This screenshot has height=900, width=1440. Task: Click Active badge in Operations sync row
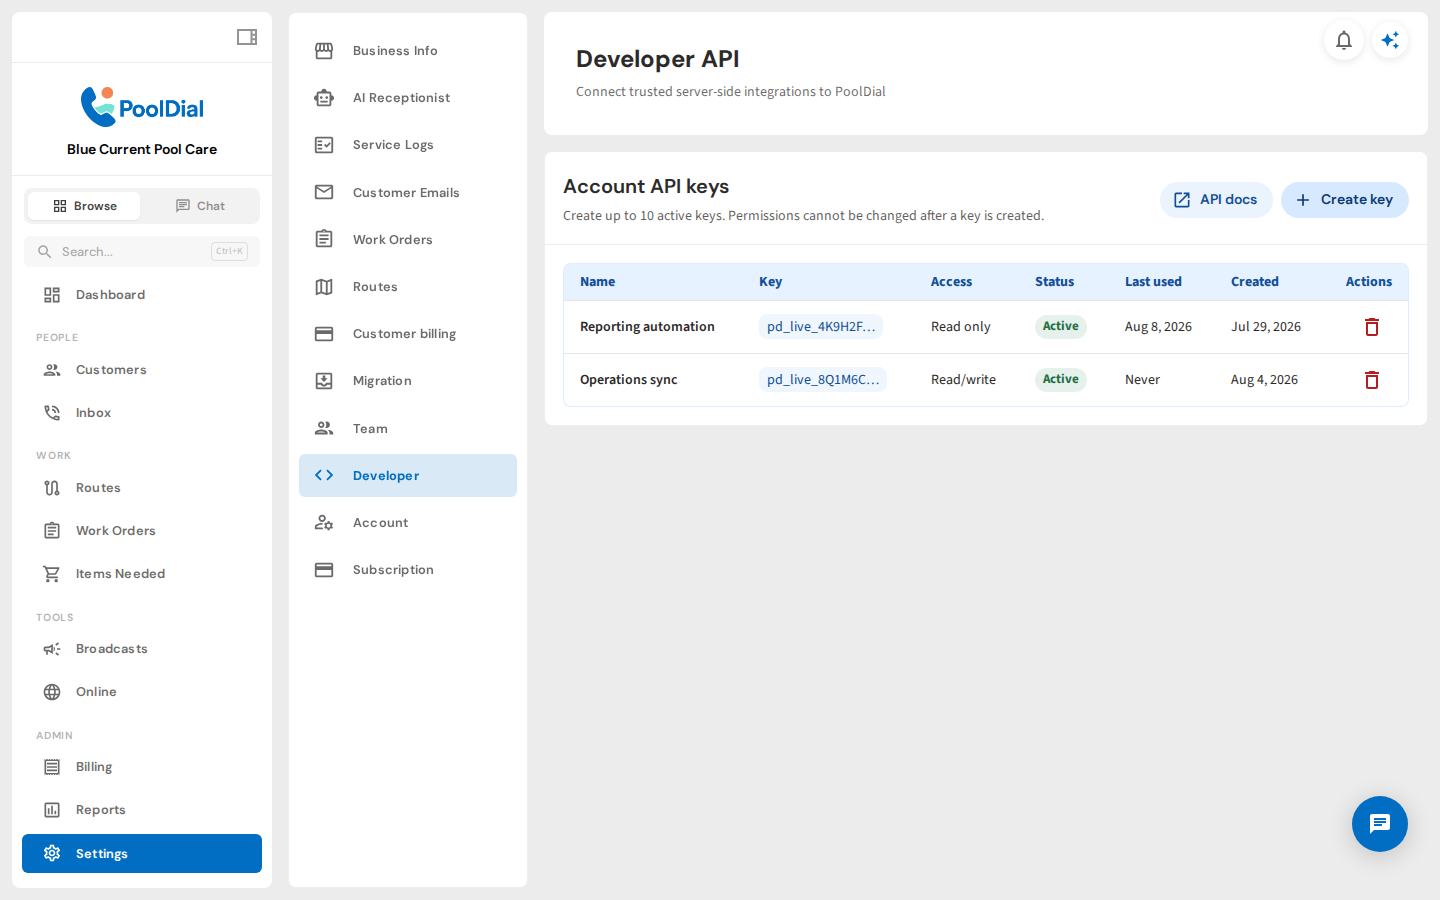tap(1061, 380)
